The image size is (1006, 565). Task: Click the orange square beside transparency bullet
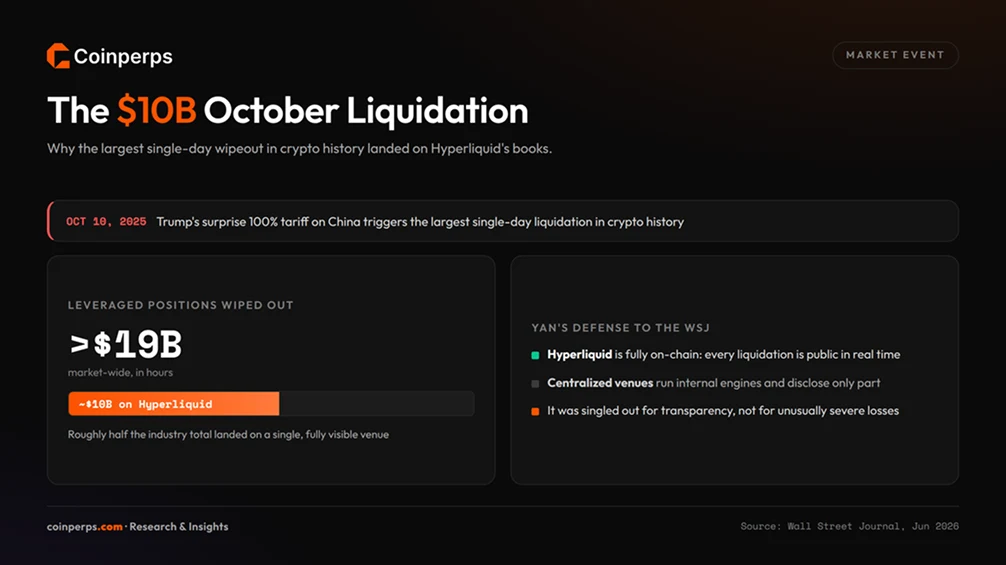point(535,411)
